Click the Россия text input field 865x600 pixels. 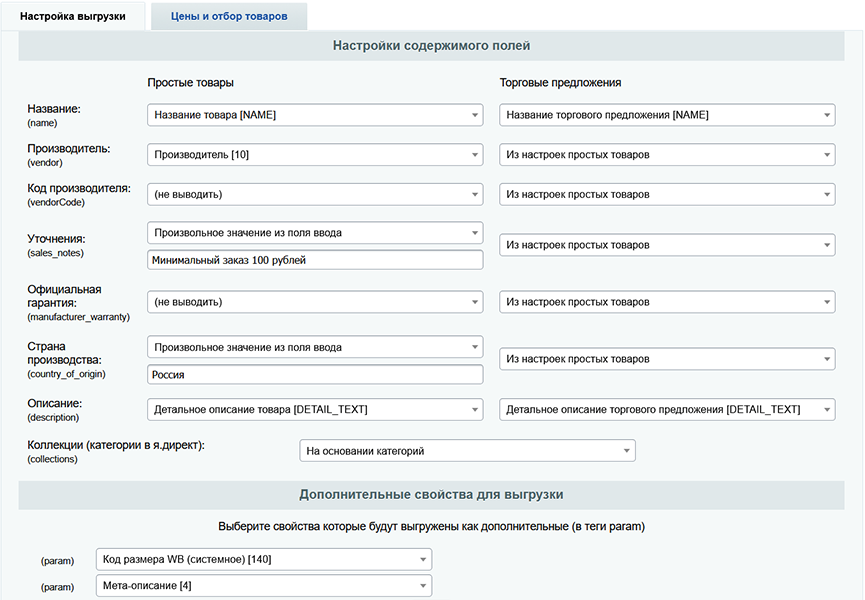[315, 375]
